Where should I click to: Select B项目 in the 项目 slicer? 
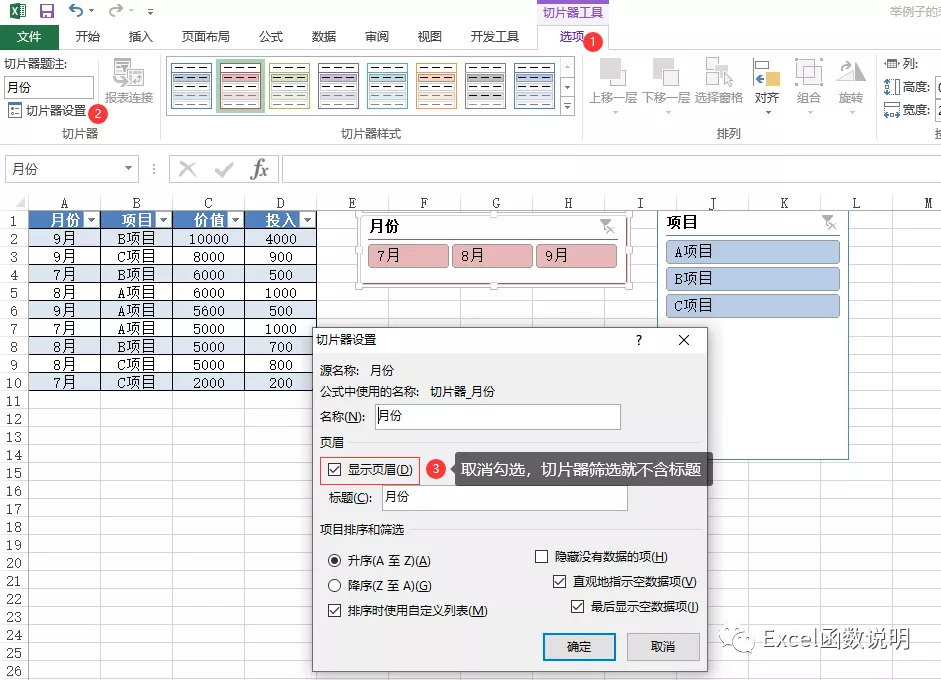coord(753,279)
